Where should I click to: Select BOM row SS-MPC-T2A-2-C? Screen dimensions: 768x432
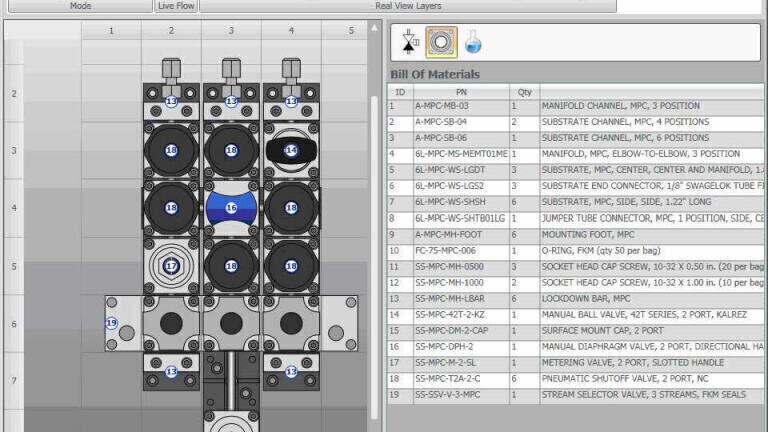click(576, 379)
